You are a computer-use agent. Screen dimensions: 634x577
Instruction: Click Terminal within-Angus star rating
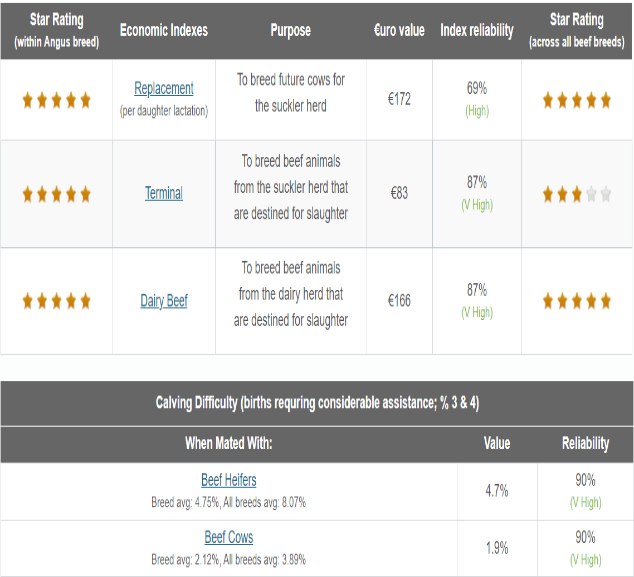coord(57,194)
